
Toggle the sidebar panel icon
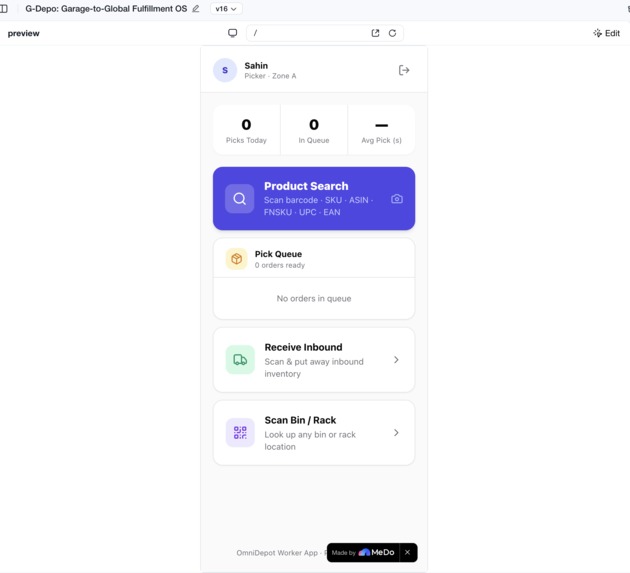click(4, 8)
